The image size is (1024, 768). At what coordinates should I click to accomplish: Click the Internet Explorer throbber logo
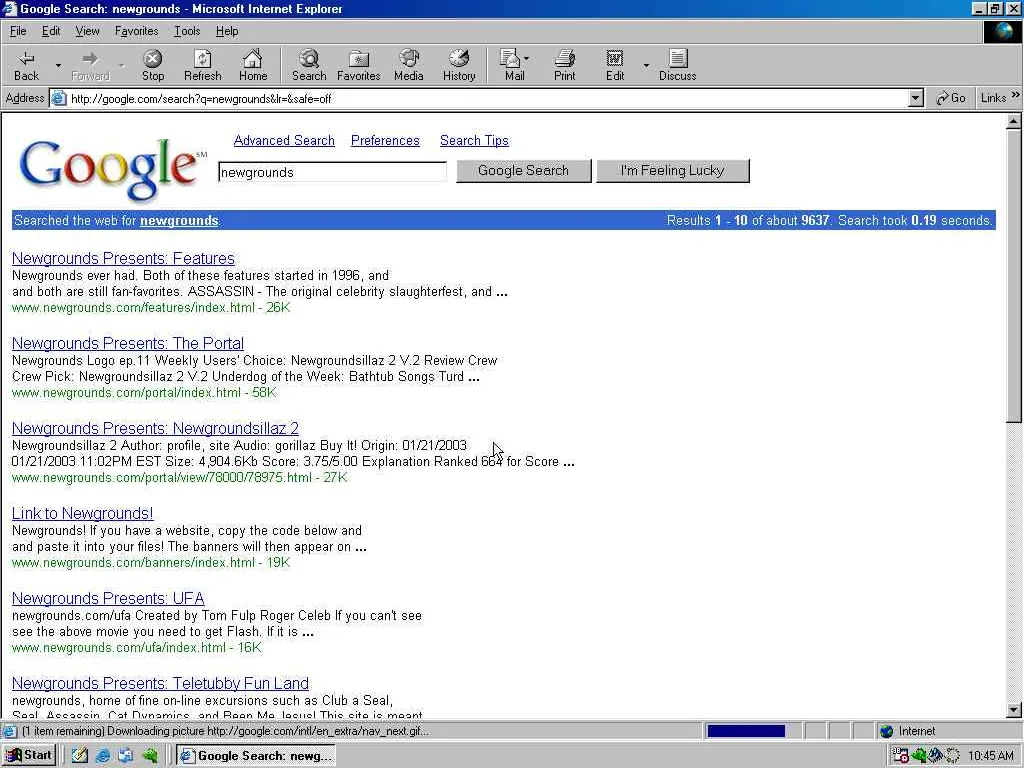tap(1002, 31)
